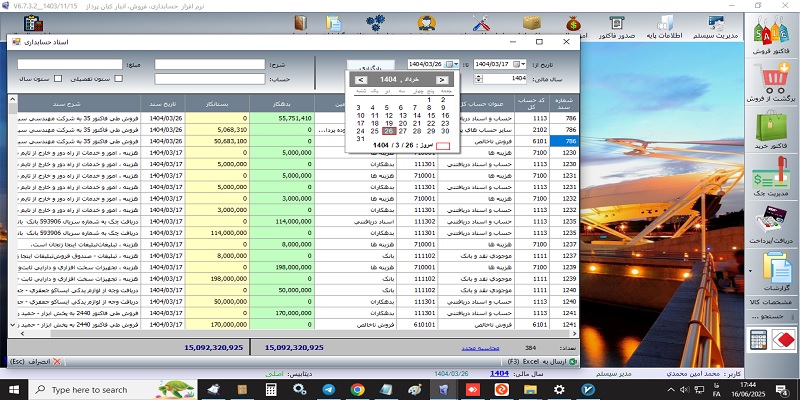Open the تاریخ از date dropdown arrow
Image resolution: width=800 pixels, height=400 pixels.
click(x=523, y=64)
